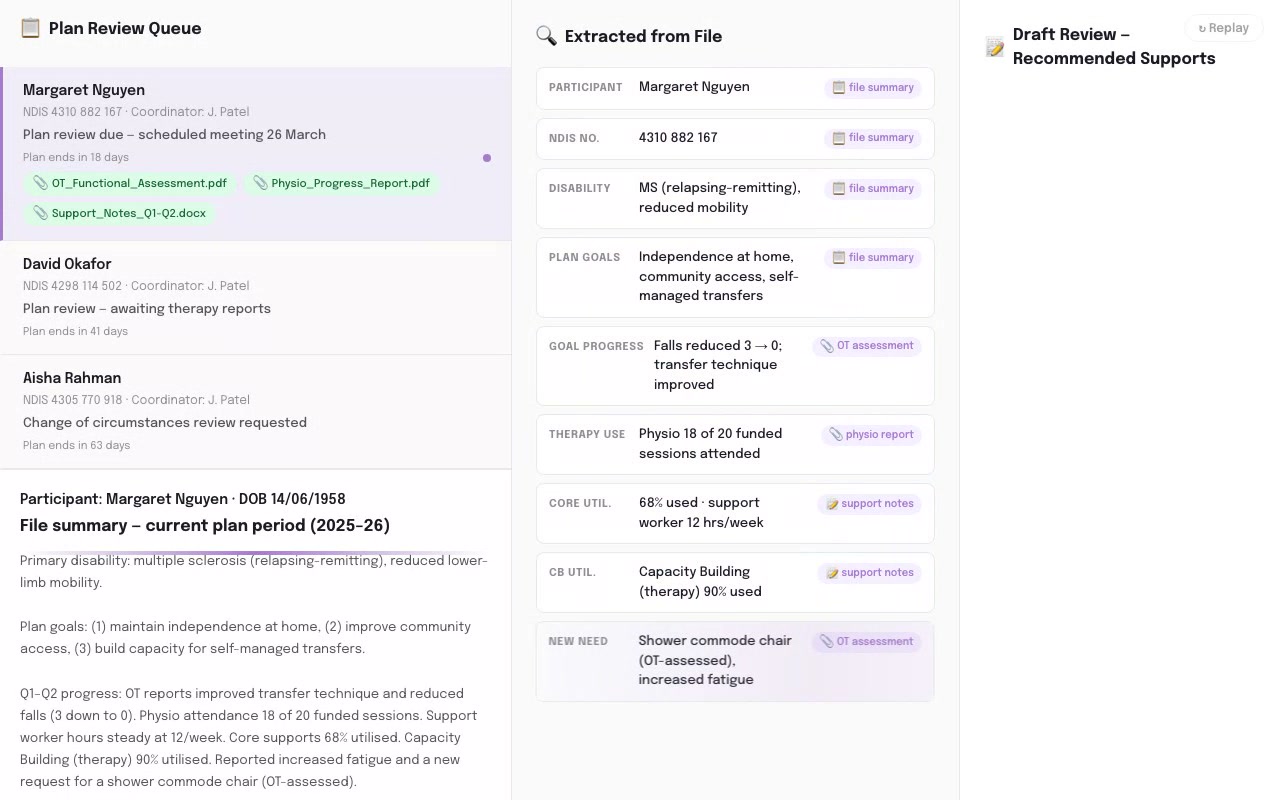1280x800 pixels.
Task: Click 'MS (relapsing-remitting), reduced mobility' value
Action: coord(720,198)
